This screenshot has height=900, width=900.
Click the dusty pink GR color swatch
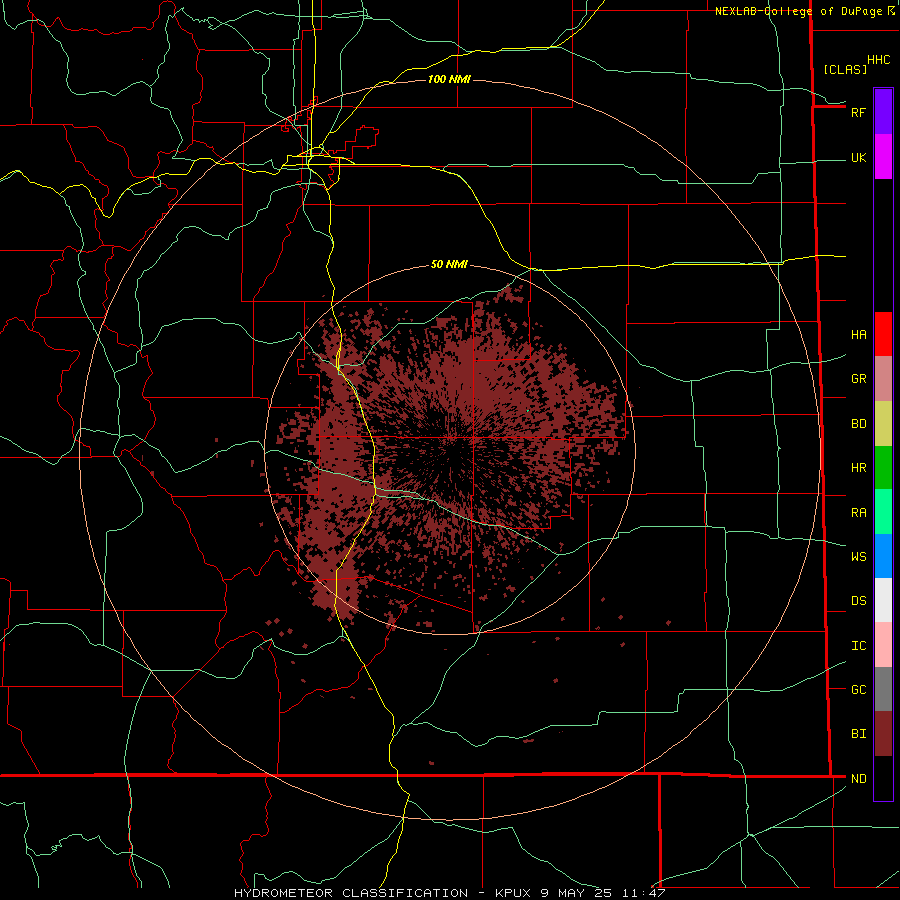point(883,379)
